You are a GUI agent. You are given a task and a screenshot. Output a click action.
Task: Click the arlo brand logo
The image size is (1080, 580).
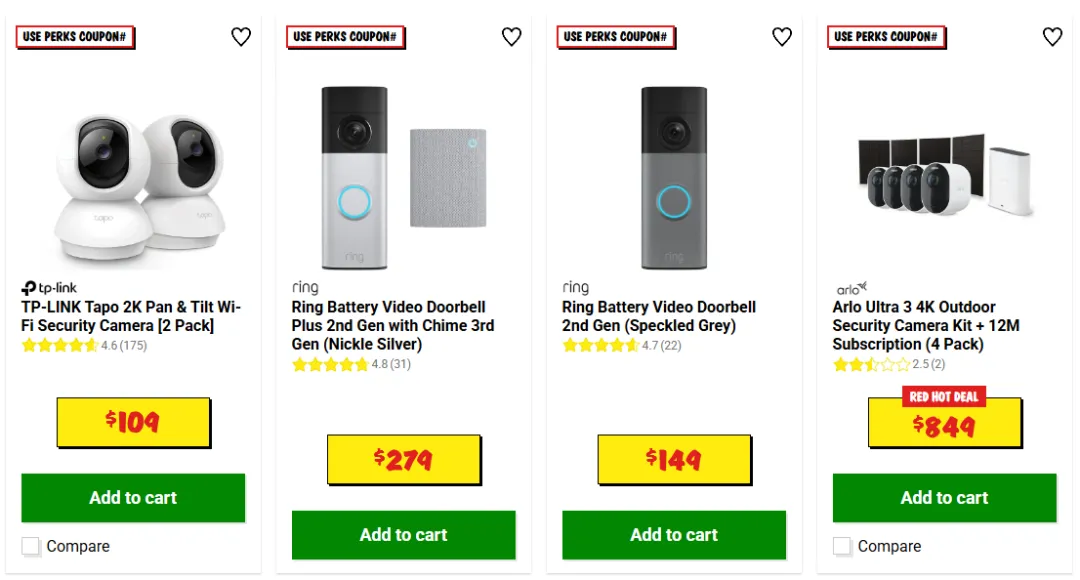pos(851,289)
